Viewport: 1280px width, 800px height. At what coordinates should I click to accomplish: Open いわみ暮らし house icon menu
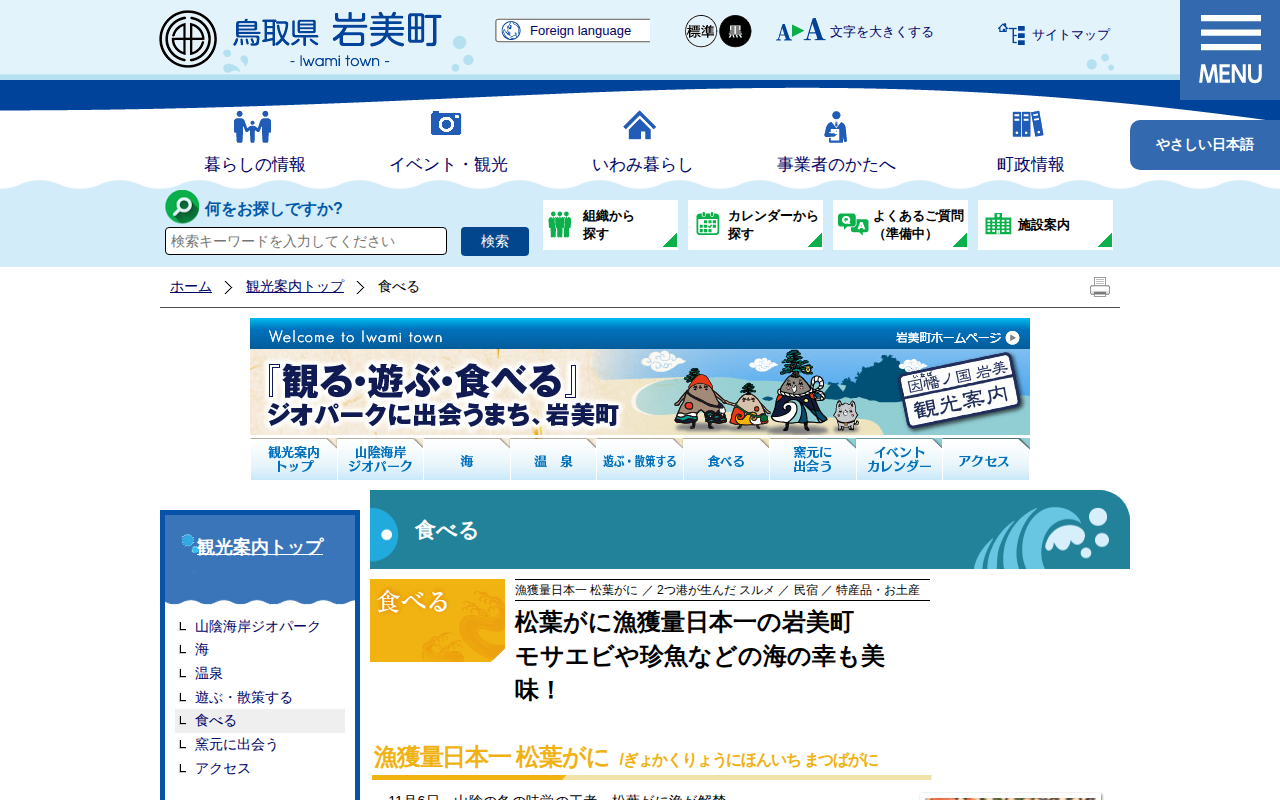[x=641, y=143]
